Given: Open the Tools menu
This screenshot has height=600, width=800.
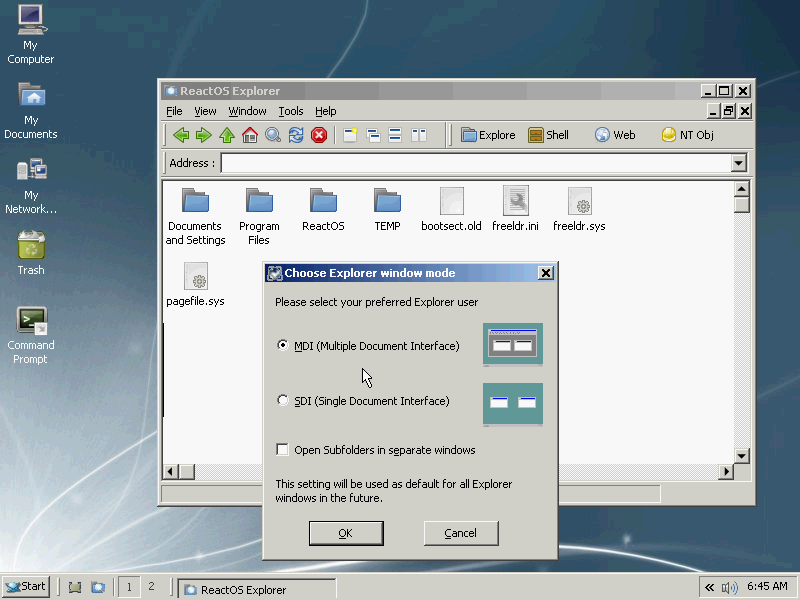Looking at the screenshot, I should pyautogui.click(x=291, y=111).
